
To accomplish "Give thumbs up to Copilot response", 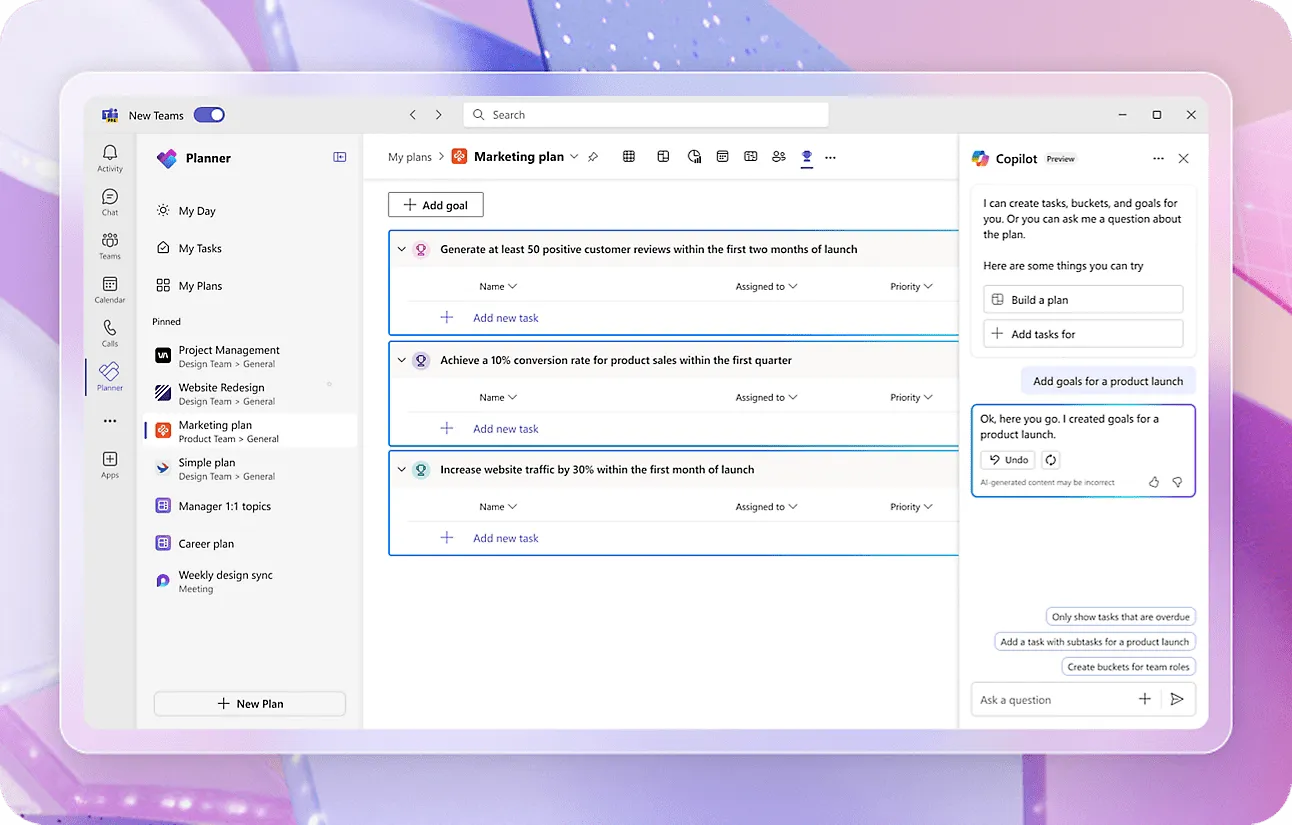I will (x=1154, y=482).
